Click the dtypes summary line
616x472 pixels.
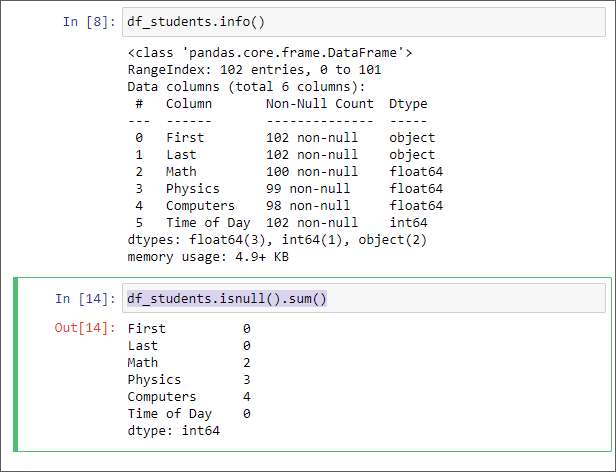(x=276, y=239)
